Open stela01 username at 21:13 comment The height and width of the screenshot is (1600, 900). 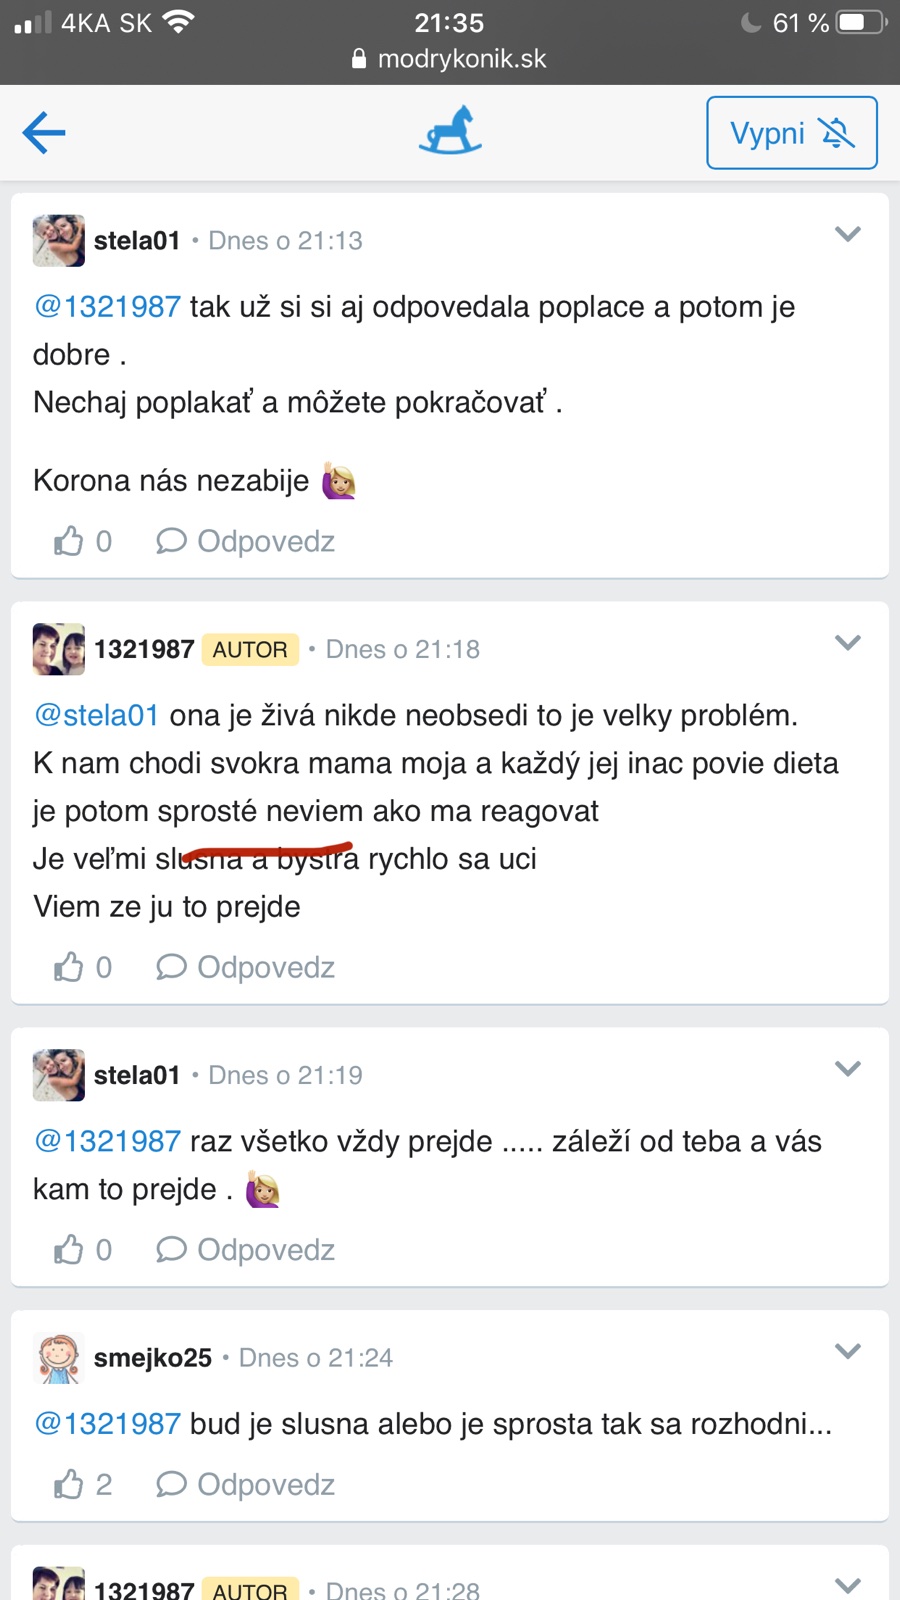(x=136, y=240)
